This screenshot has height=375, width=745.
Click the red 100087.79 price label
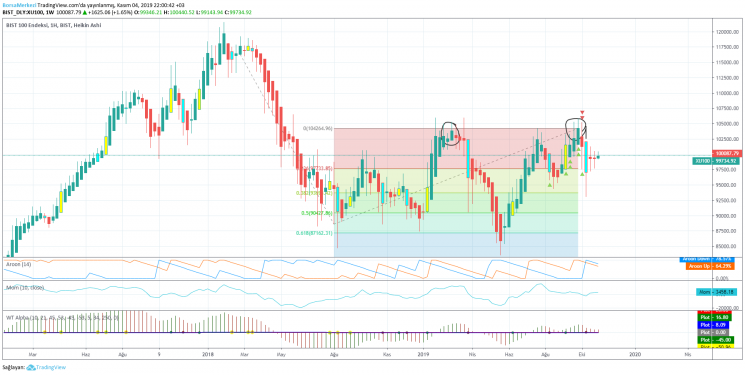pyautogui.click(x=727, y=154)
